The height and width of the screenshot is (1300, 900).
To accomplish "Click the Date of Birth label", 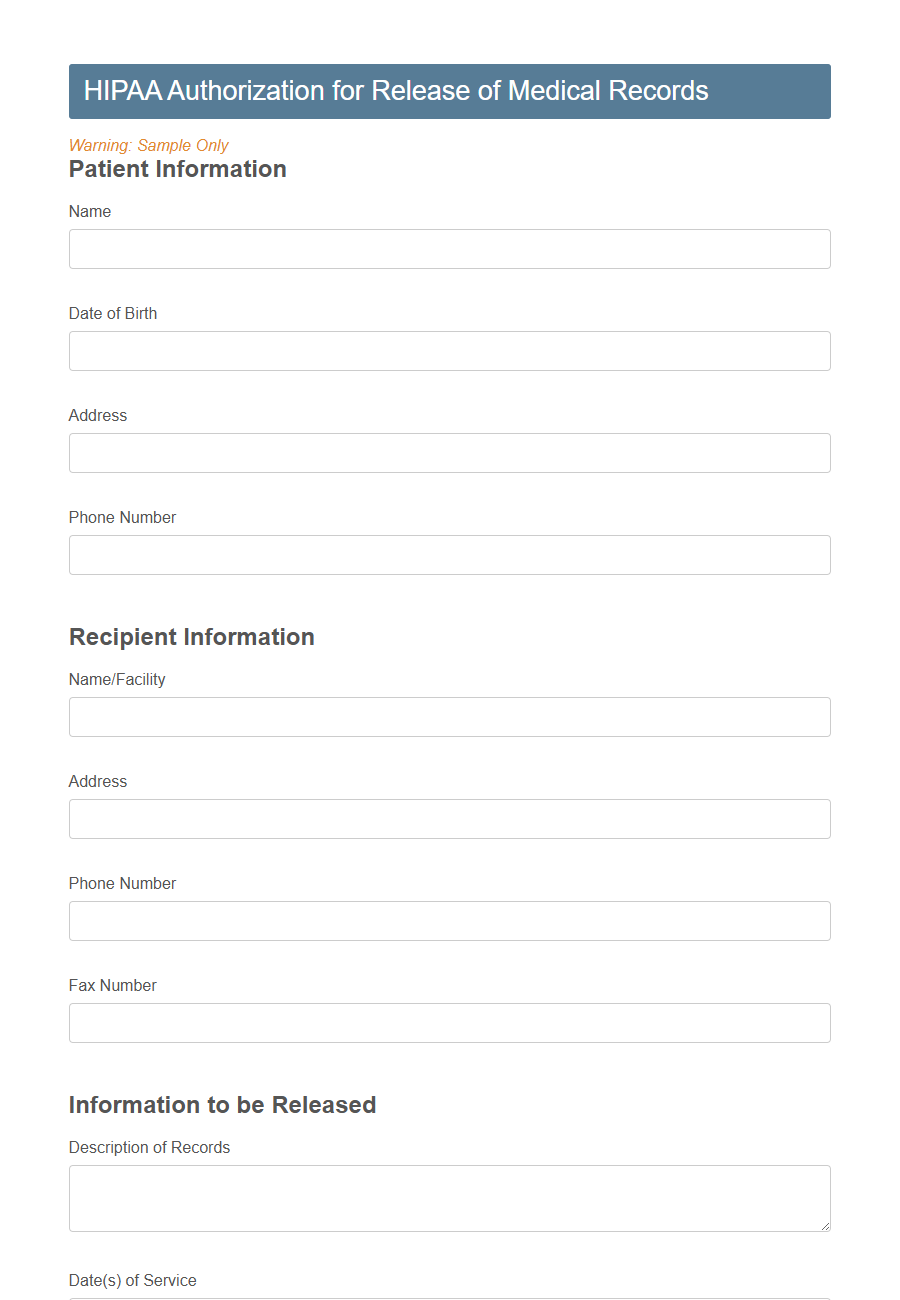I will [x=112, y=313].
